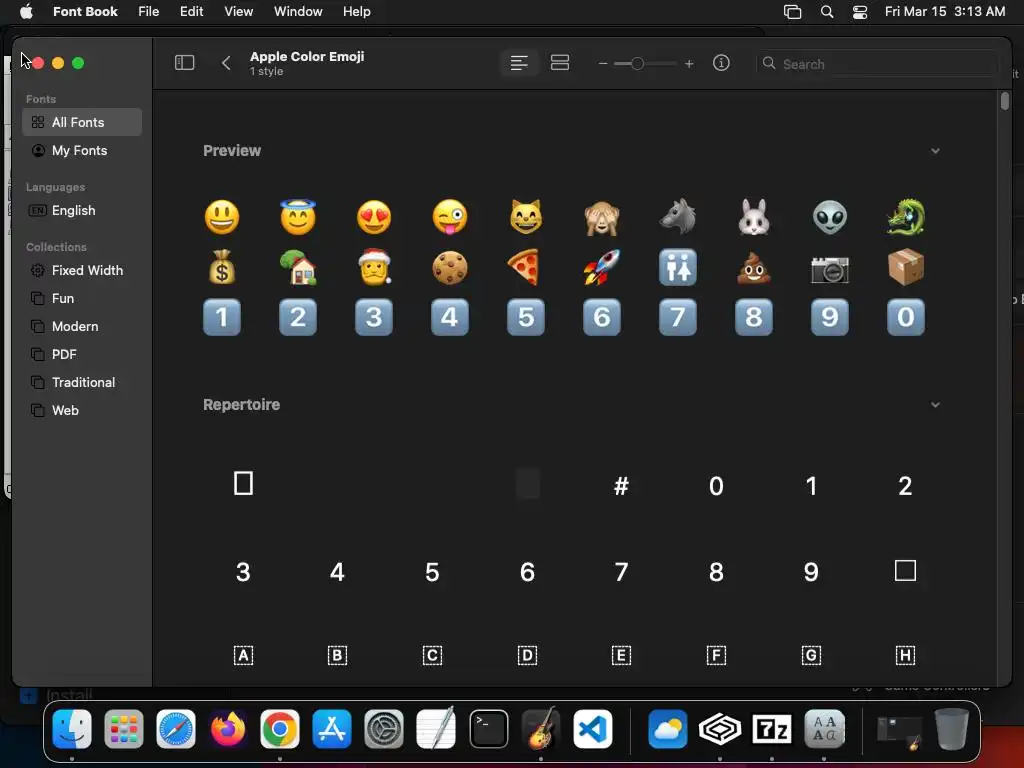Select the glyph 5 in Repertoire
1024x768 pixels.
pos(432,572)
